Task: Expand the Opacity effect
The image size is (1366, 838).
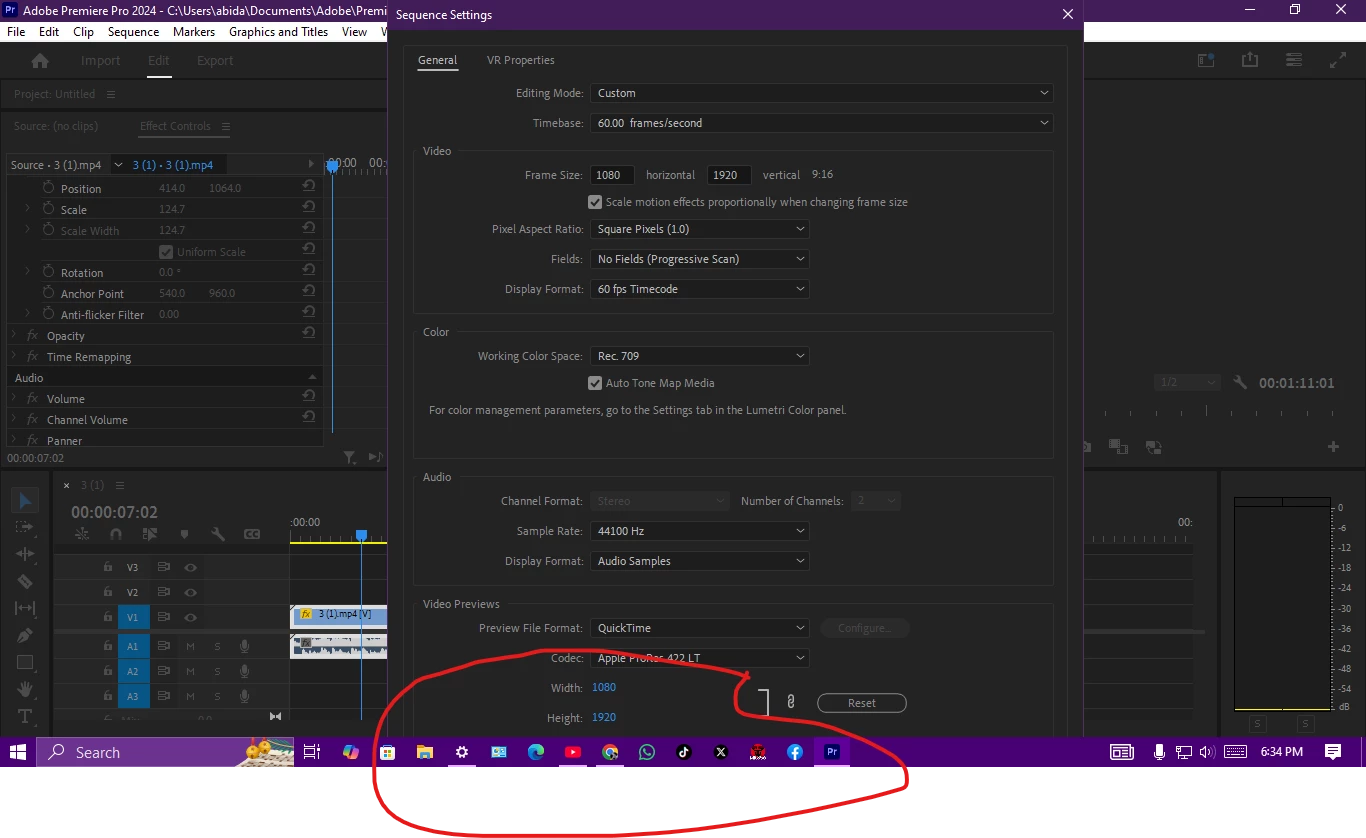Action: pos(14,335)
